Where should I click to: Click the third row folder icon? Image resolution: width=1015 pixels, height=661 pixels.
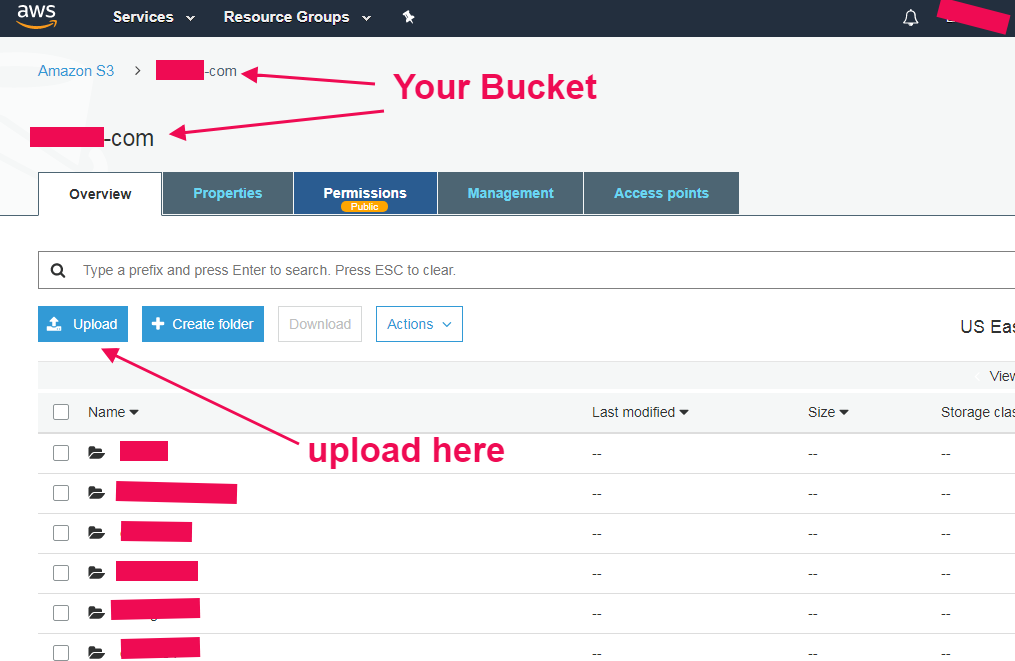96,533
